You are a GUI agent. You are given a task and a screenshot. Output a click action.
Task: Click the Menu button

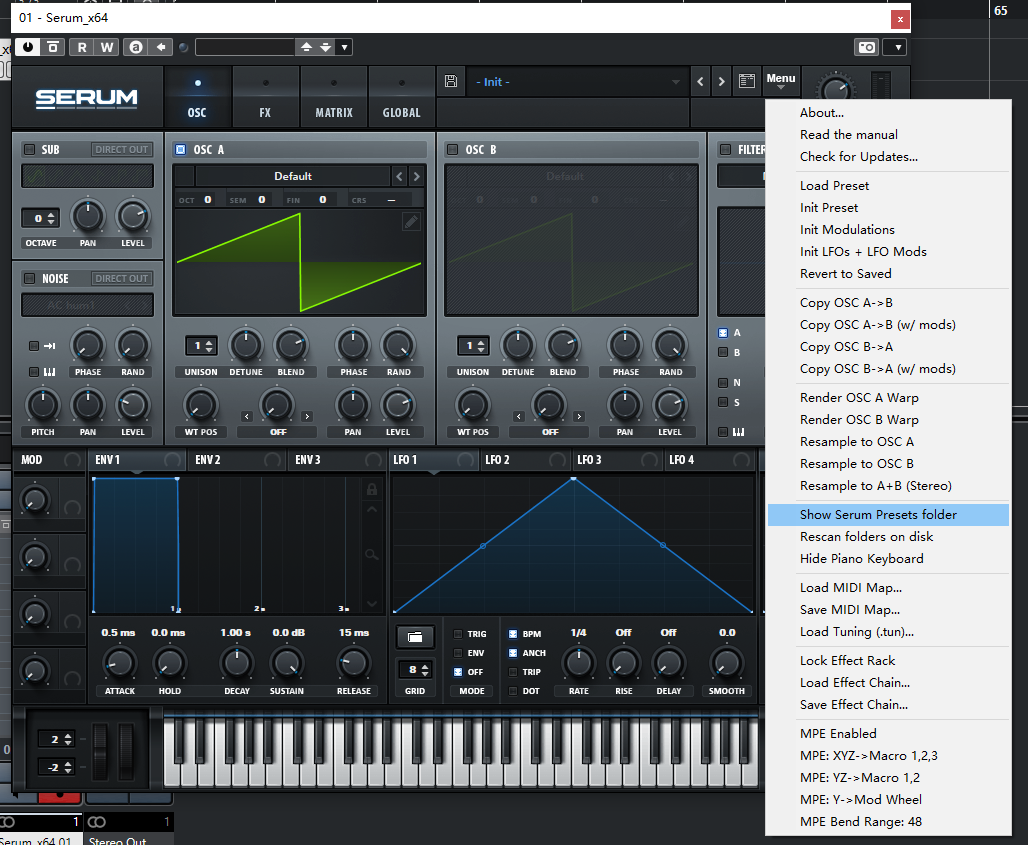[780, 81]
